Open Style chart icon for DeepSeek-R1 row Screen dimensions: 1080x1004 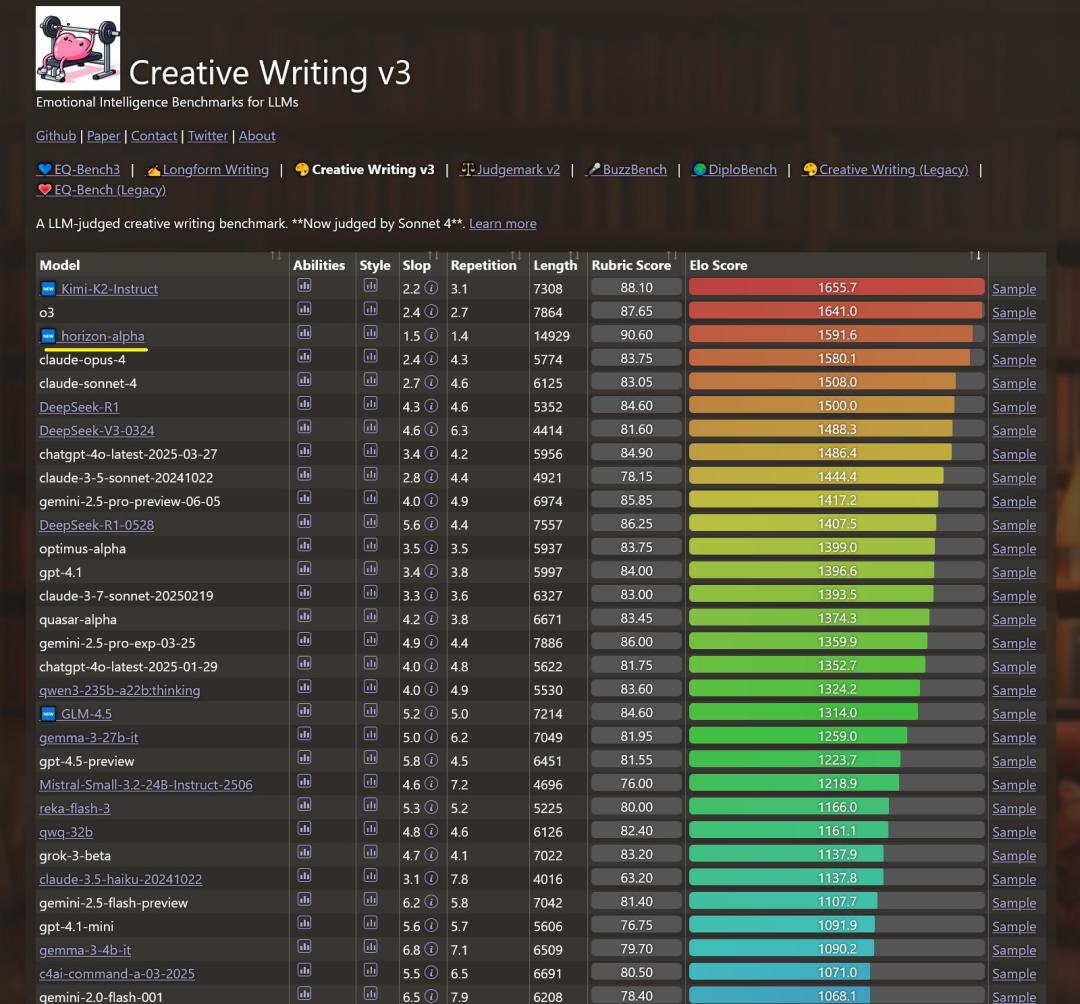pyautogui.click(x=370, y=405)
